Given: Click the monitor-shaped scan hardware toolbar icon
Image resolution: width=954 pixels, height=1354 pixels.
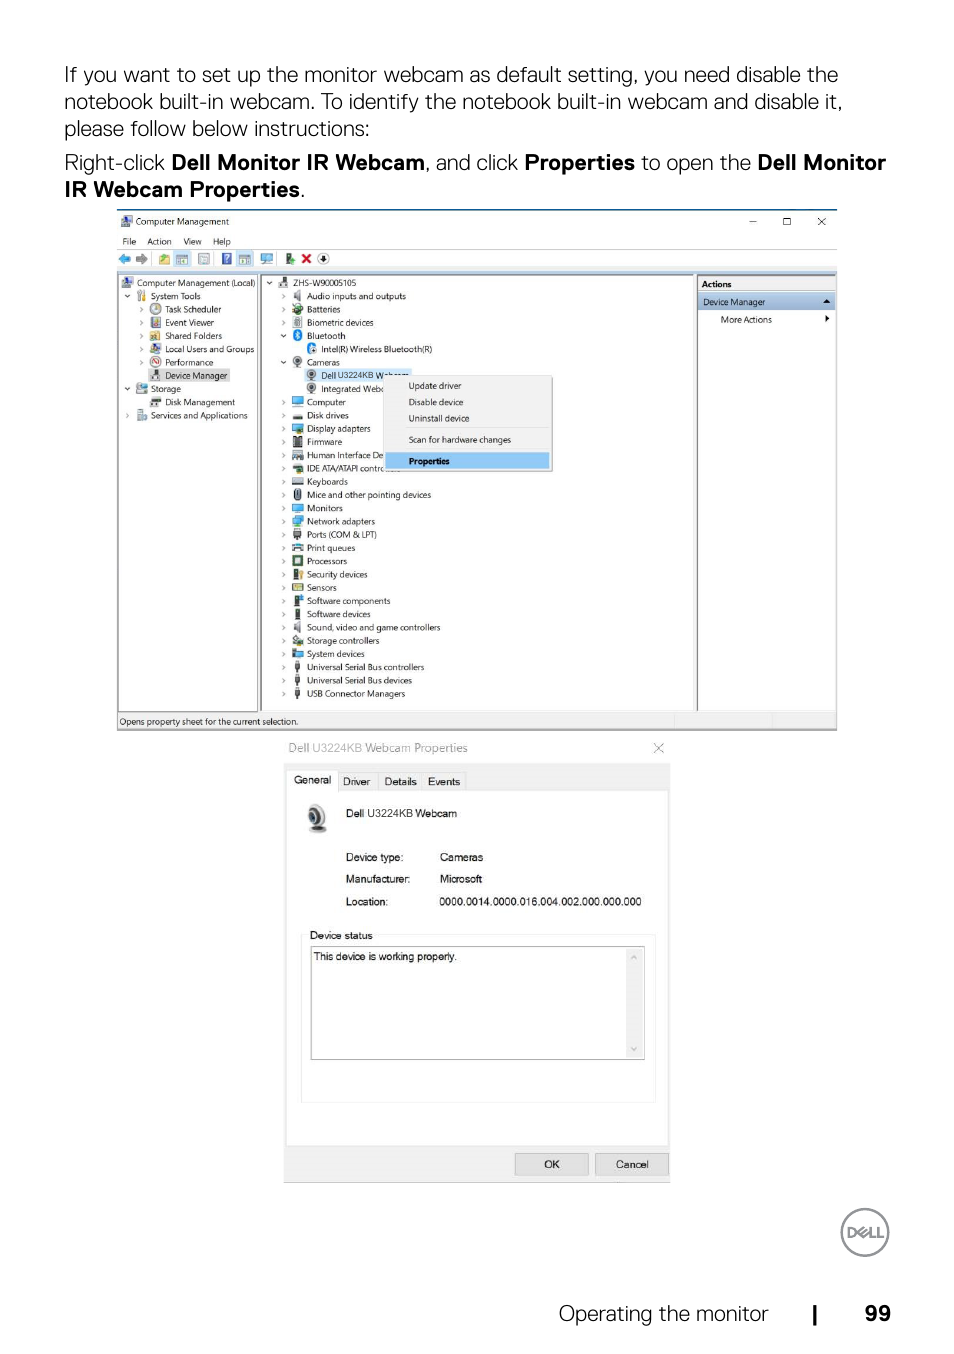Looking at the screenshot, I should tap(267, 259).
